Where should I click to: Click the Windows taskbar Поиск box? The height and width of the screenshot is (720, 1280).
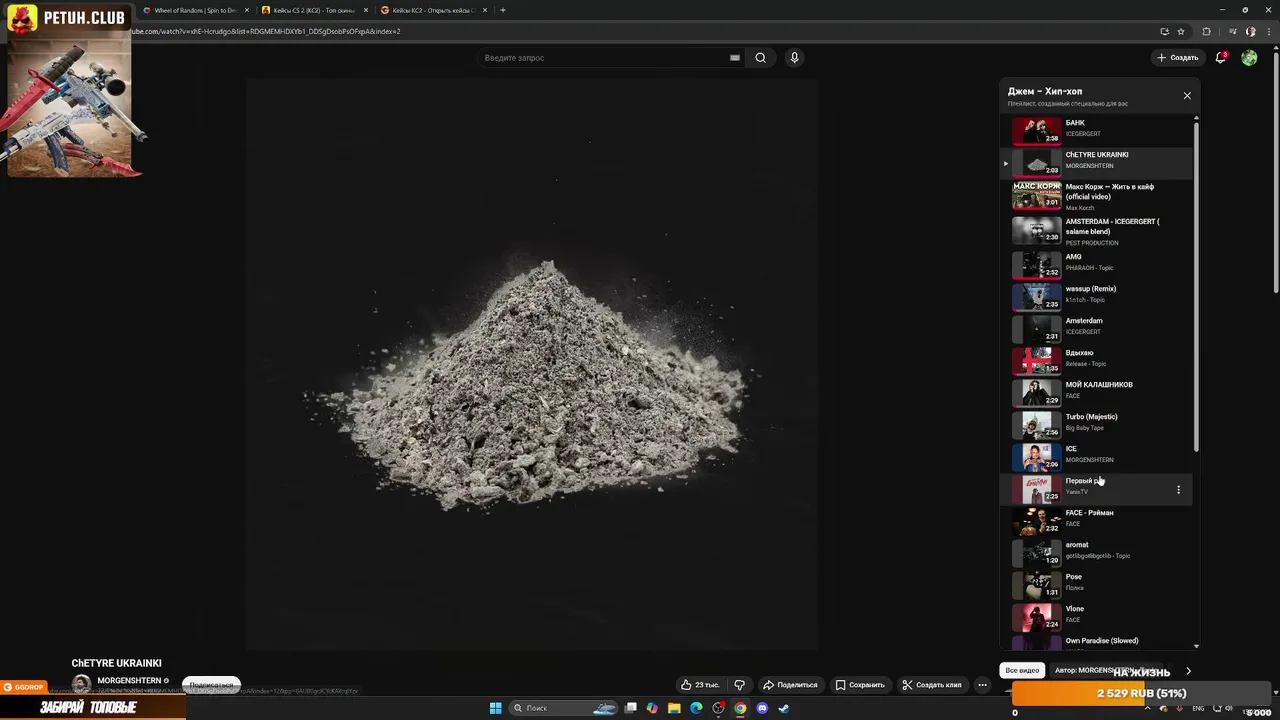[563, 708]
